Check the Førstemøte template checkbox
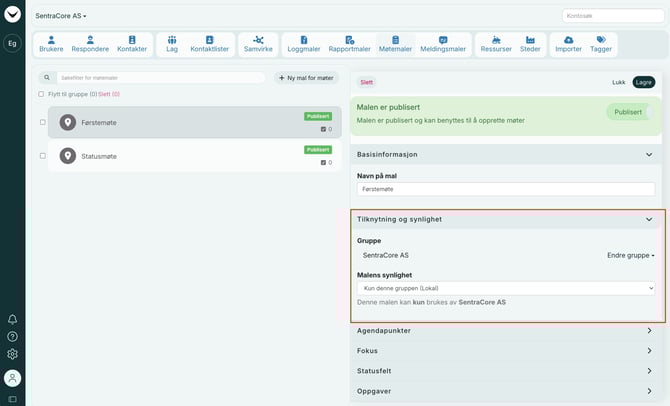670x406 pixels. coord(42,122)
